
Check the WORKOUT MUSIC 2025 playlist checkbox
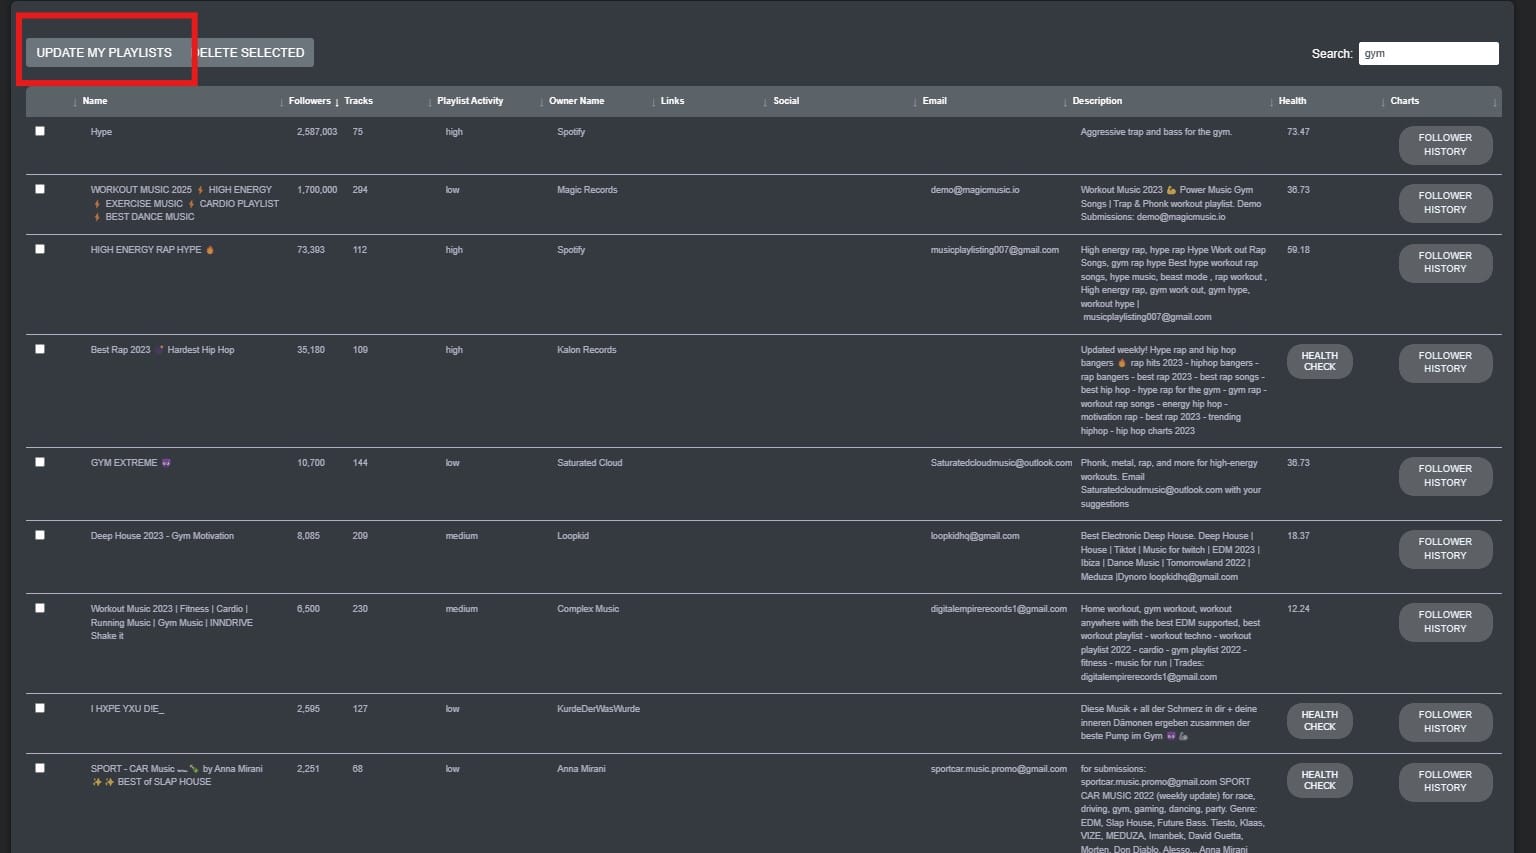tap(40, 189)
